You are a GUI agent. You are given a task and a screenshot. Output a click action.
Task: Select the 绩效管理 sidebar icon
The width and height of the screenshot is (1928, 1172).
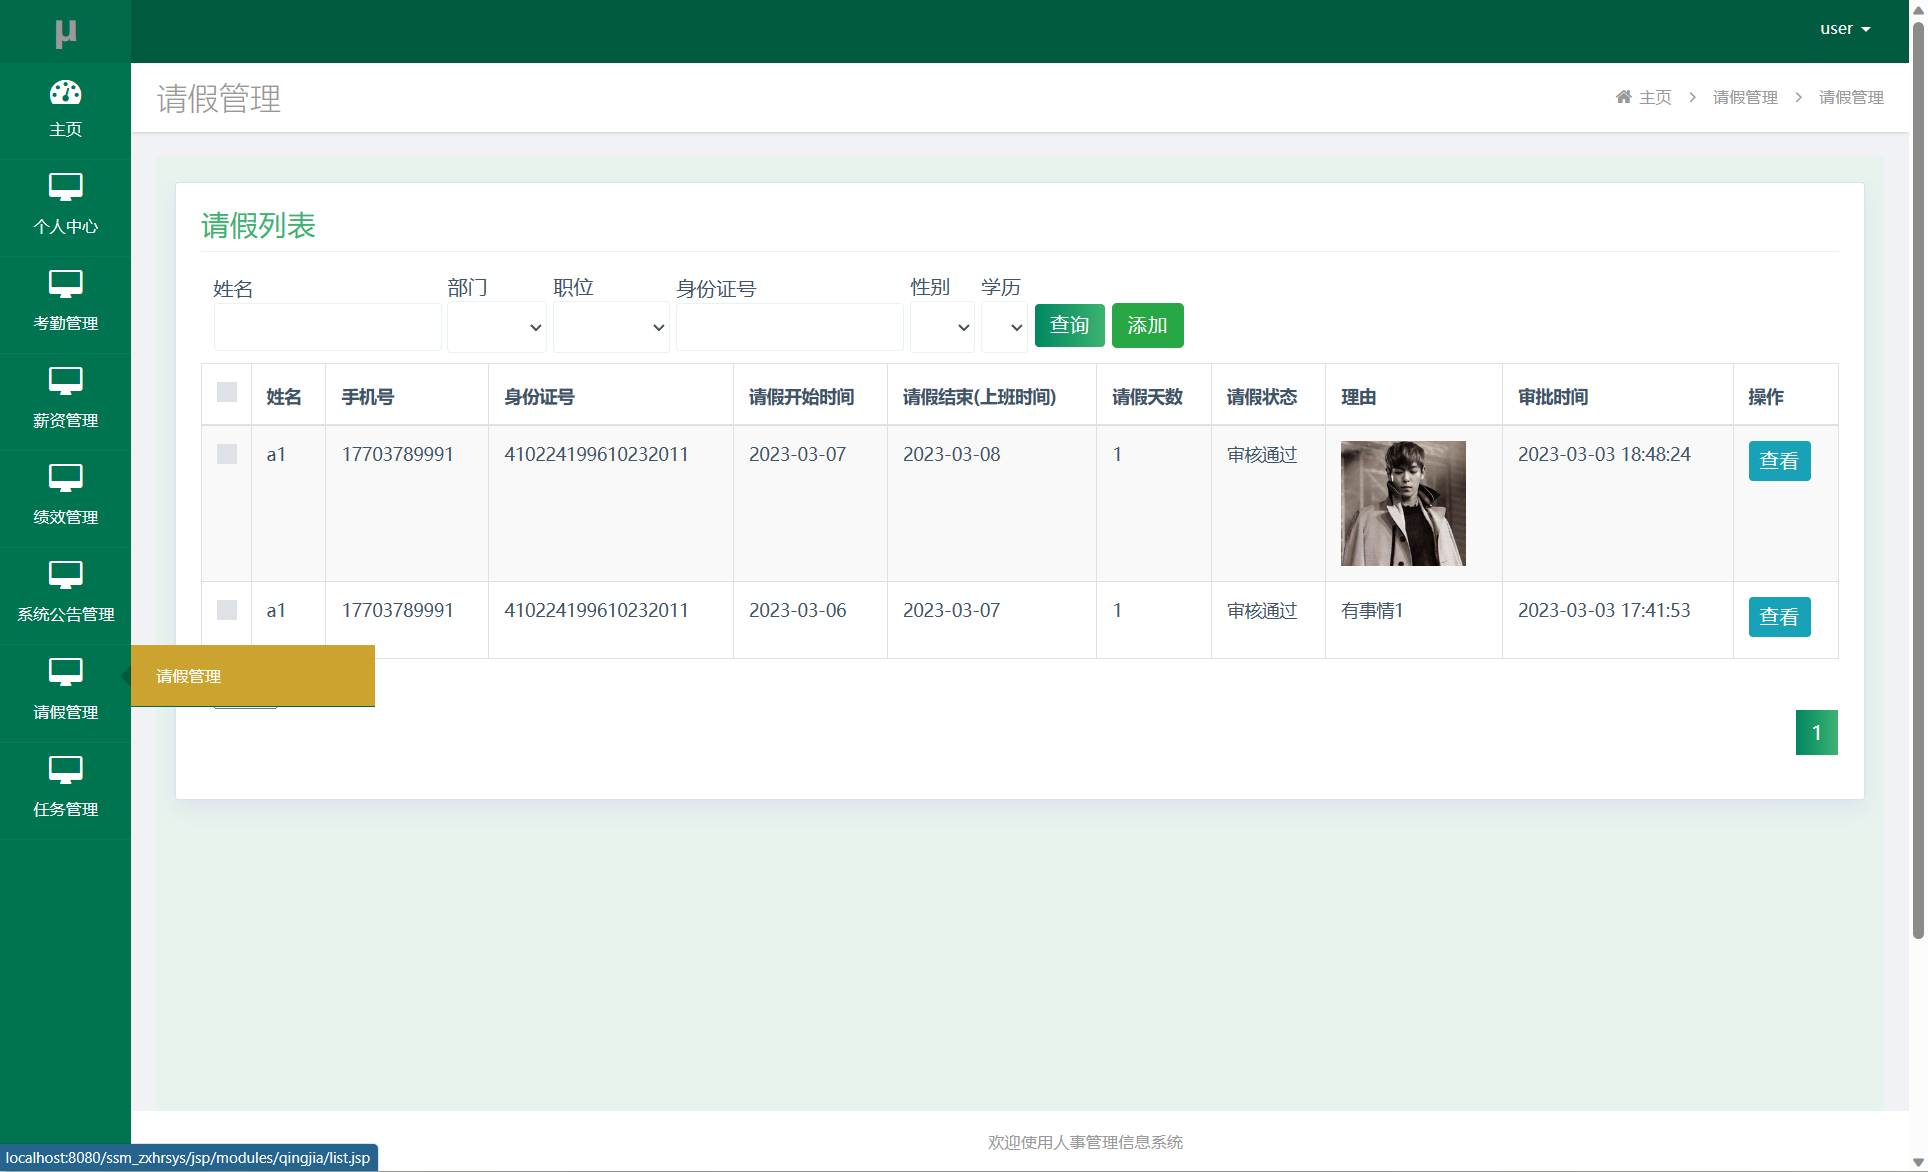(x=65, y=478)
